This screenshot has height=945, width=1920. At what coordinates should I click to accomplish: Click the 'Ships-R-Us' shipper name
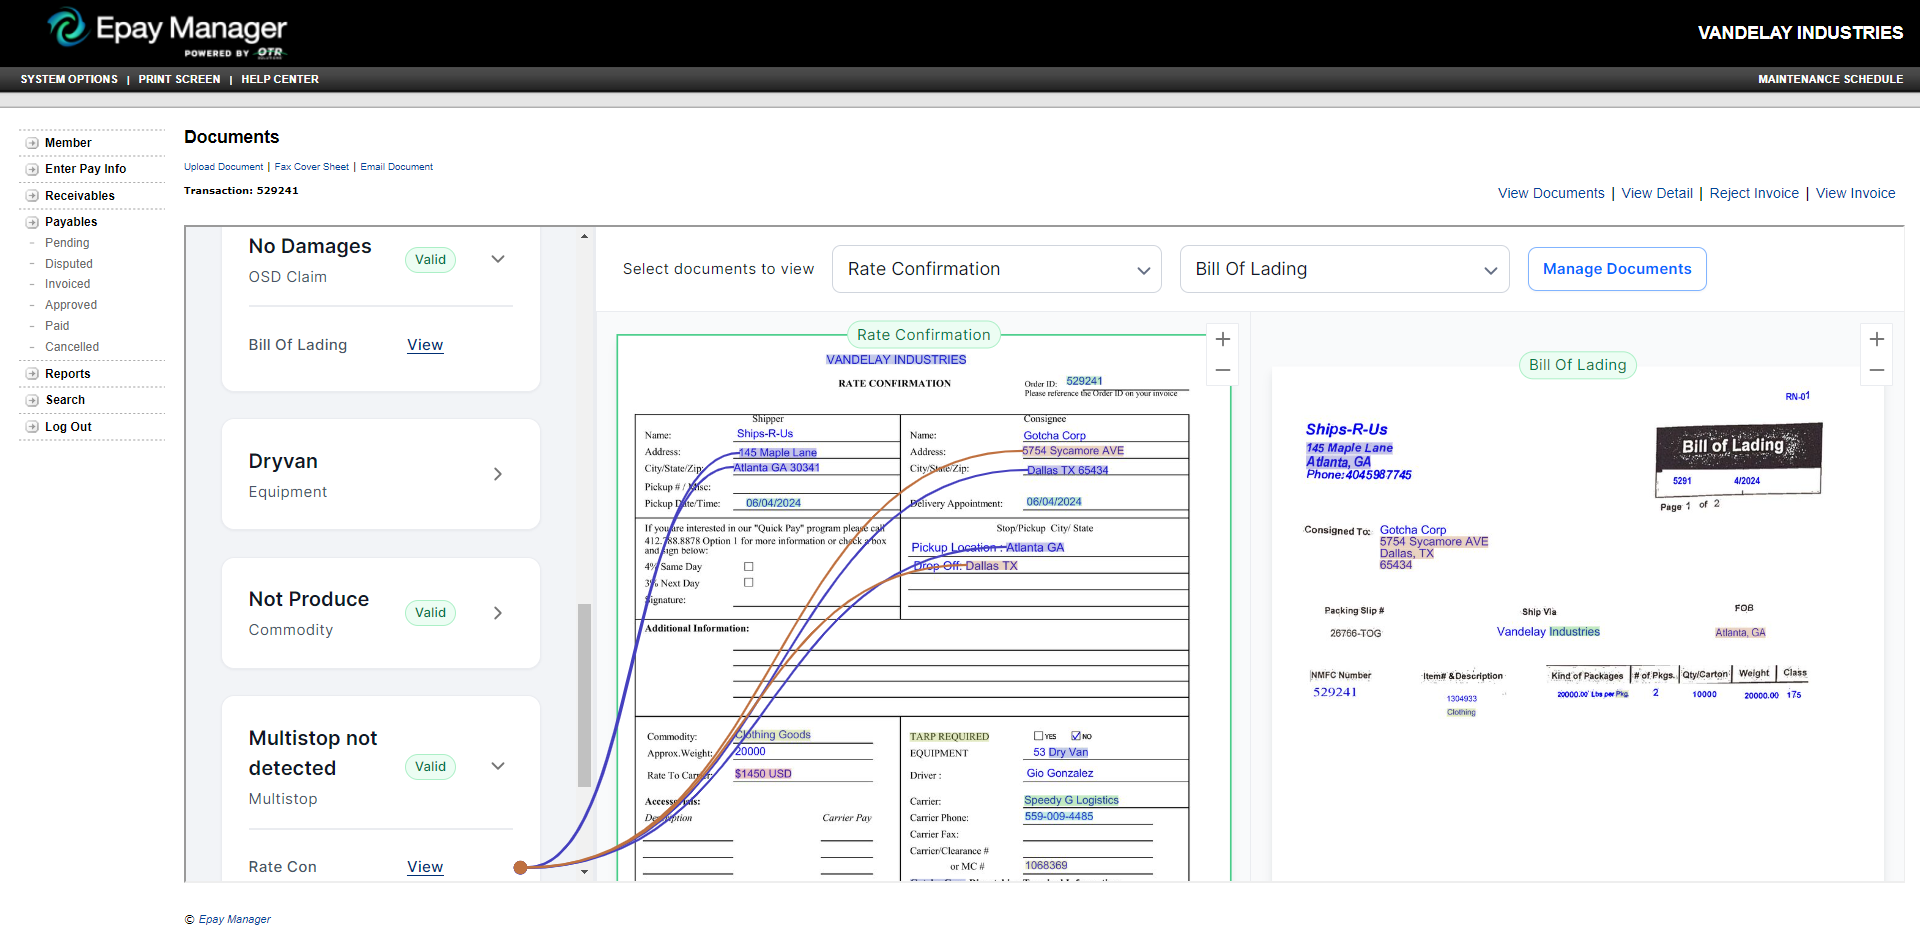click(765, 434)
